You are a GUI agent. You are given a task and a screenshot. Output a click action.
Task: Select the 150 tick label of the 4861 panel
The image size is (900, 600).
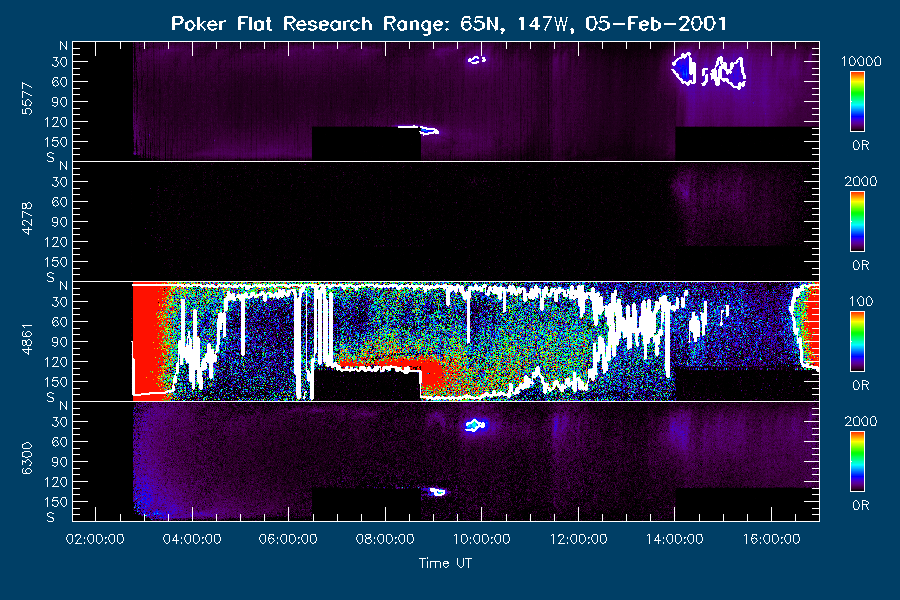pyautogui.click(x=56, y=382)
